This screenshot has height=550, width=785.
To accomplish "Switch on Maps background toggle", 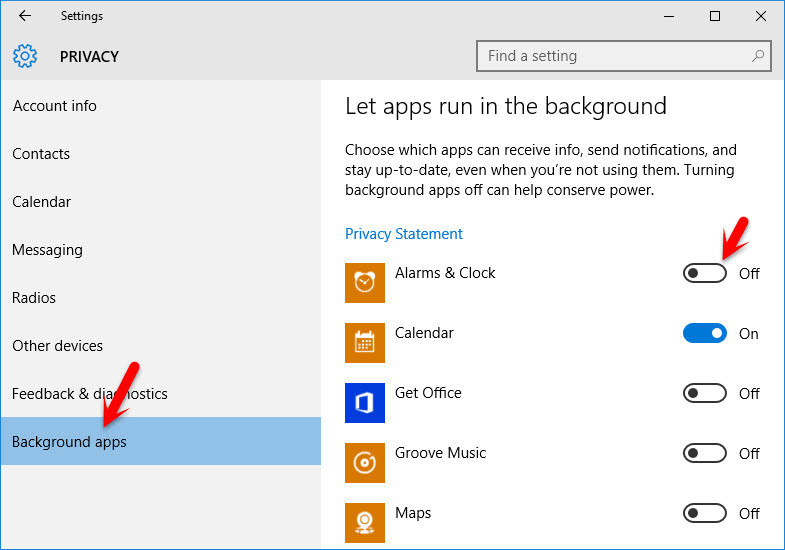I will click(704, 513).
